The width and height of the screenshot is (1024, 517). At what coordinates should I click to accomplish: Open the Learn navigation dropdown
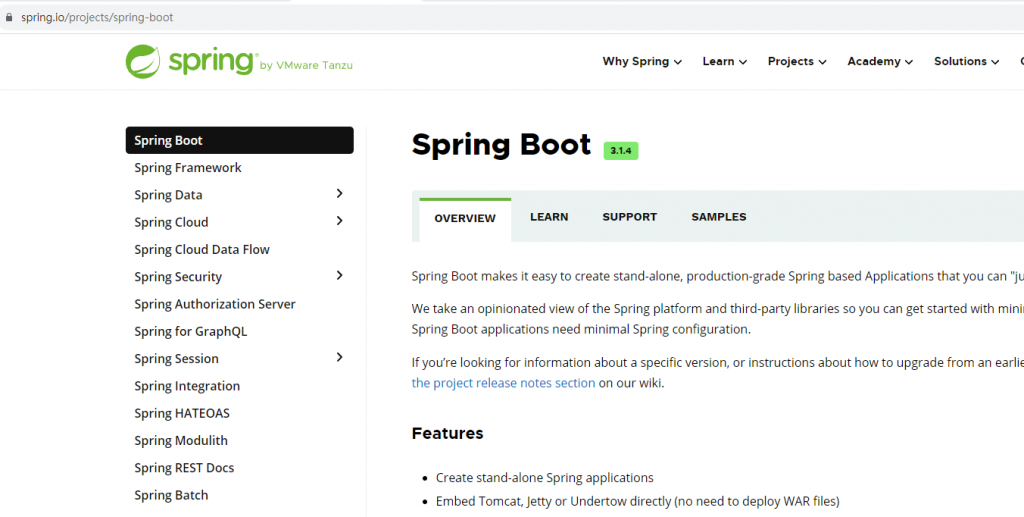click(724, 61)
